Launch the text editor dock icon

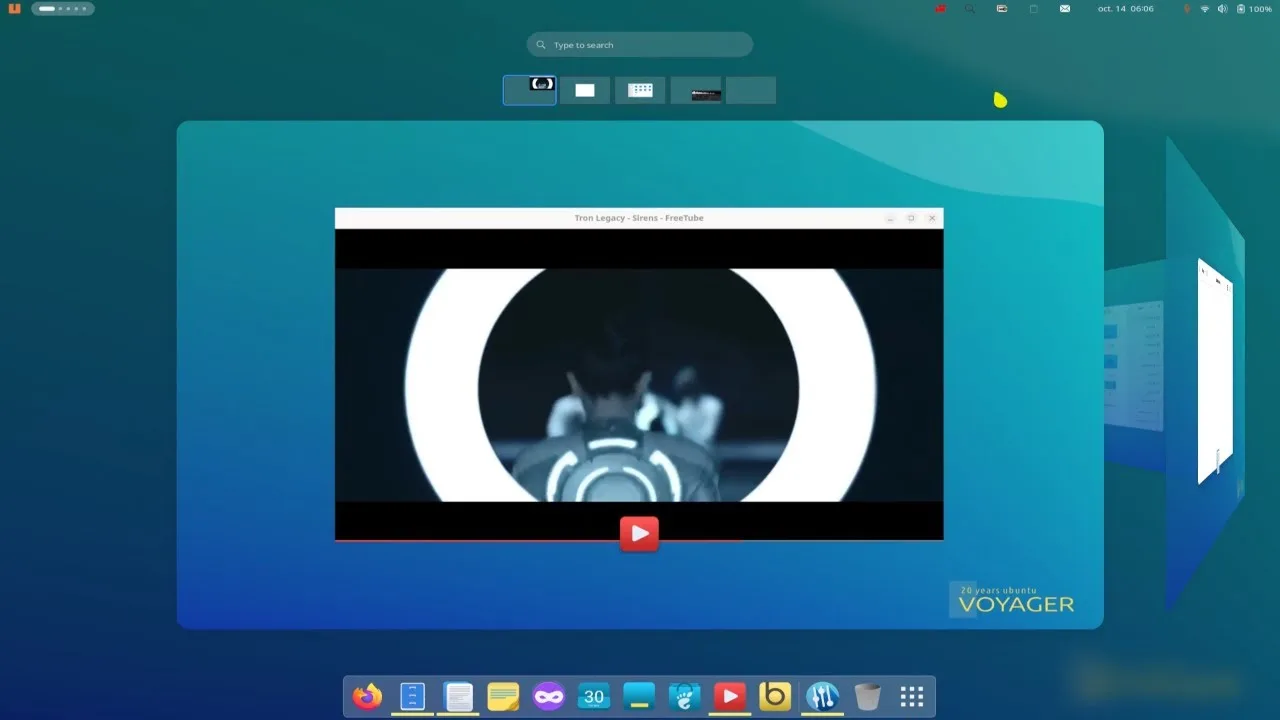pos(458,696)
